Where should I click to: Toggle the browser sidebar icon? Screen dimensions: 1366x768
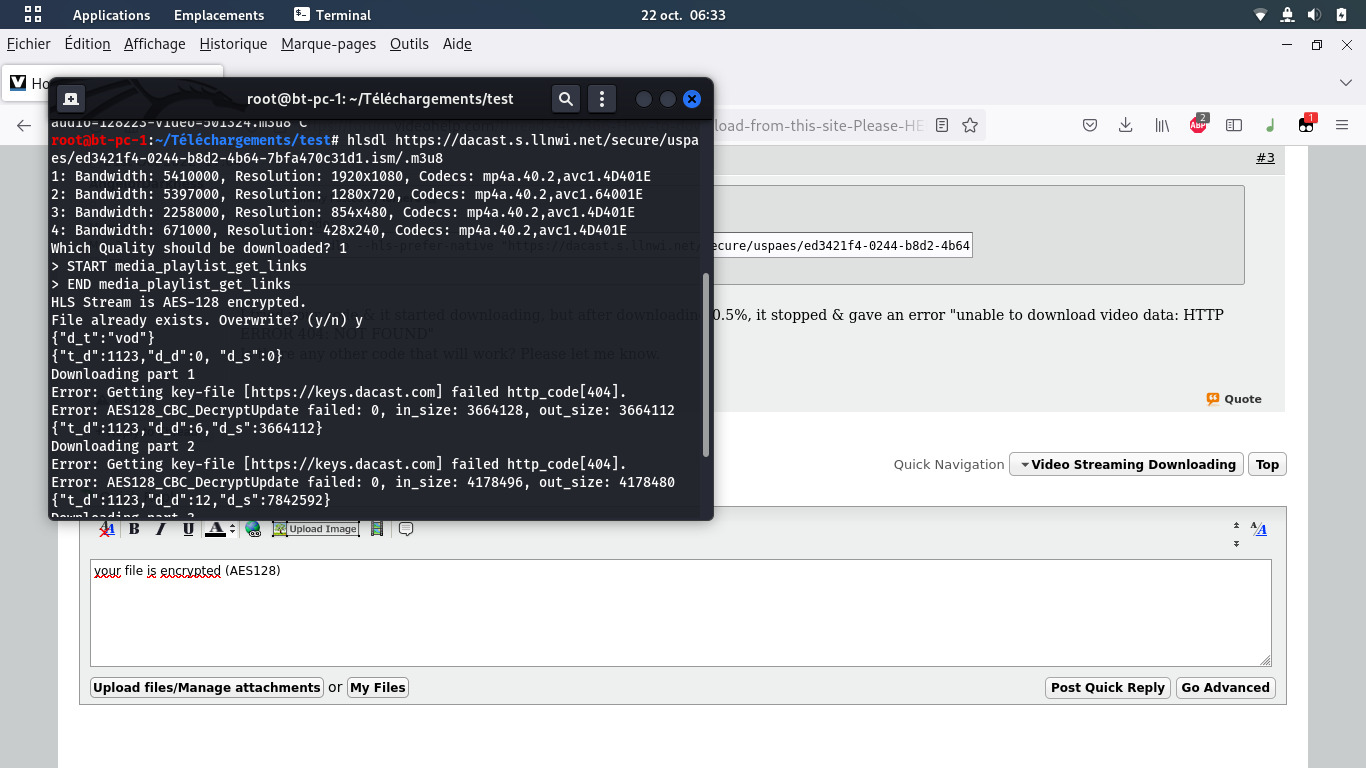coord(1234,125)
